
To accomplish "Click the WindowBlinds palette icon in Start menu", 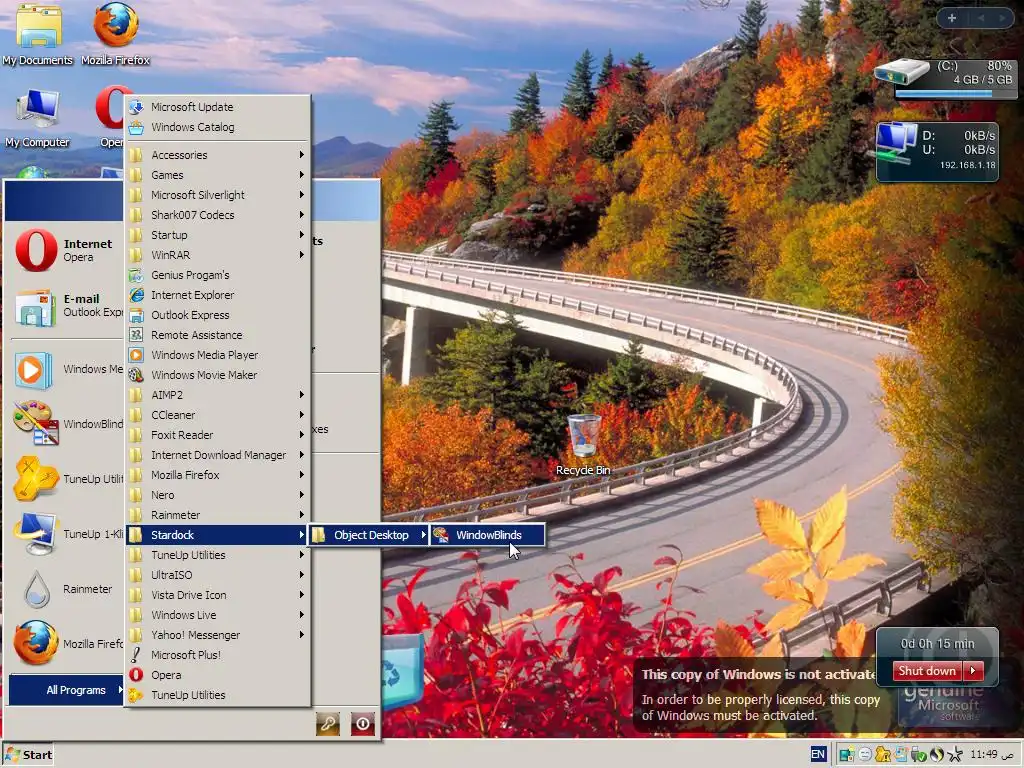I will [36, 423].
